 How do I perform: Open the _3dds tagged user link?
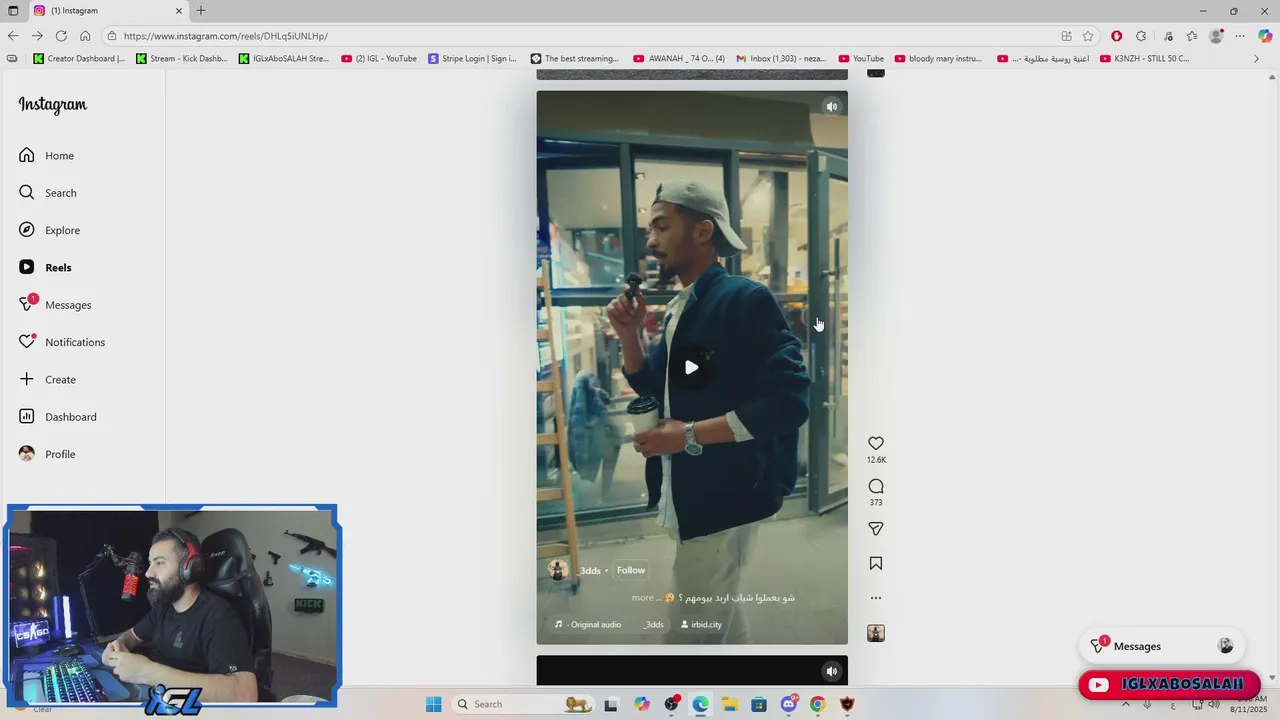[x=653, y=624]
